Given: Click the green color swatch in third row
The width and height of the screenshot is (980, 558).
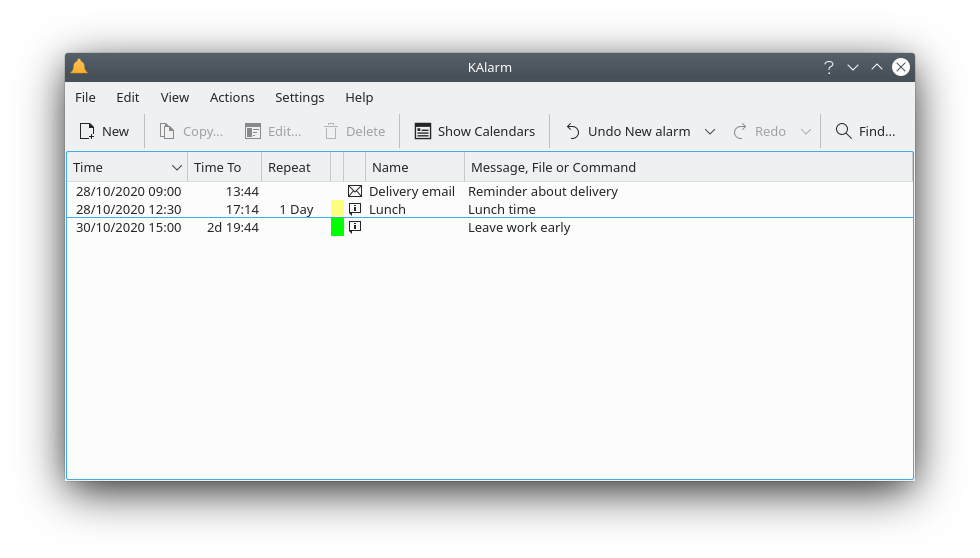Looking at the screenshot, I should (337, 227).
